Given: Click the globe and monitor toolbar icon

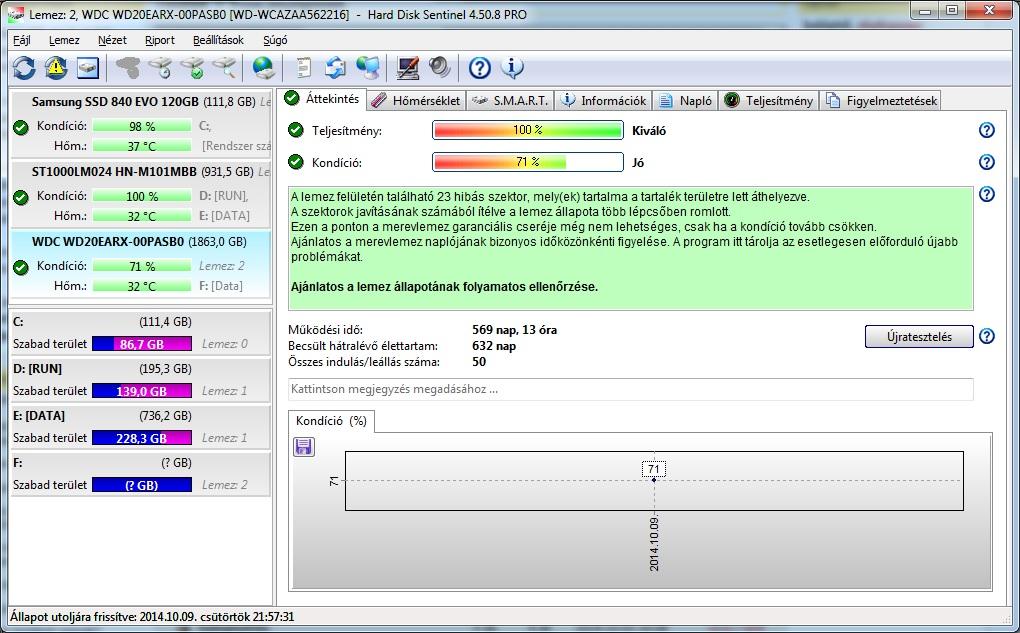Looking at the screenshot, I should pyautogui.click(x=368, y=68).
